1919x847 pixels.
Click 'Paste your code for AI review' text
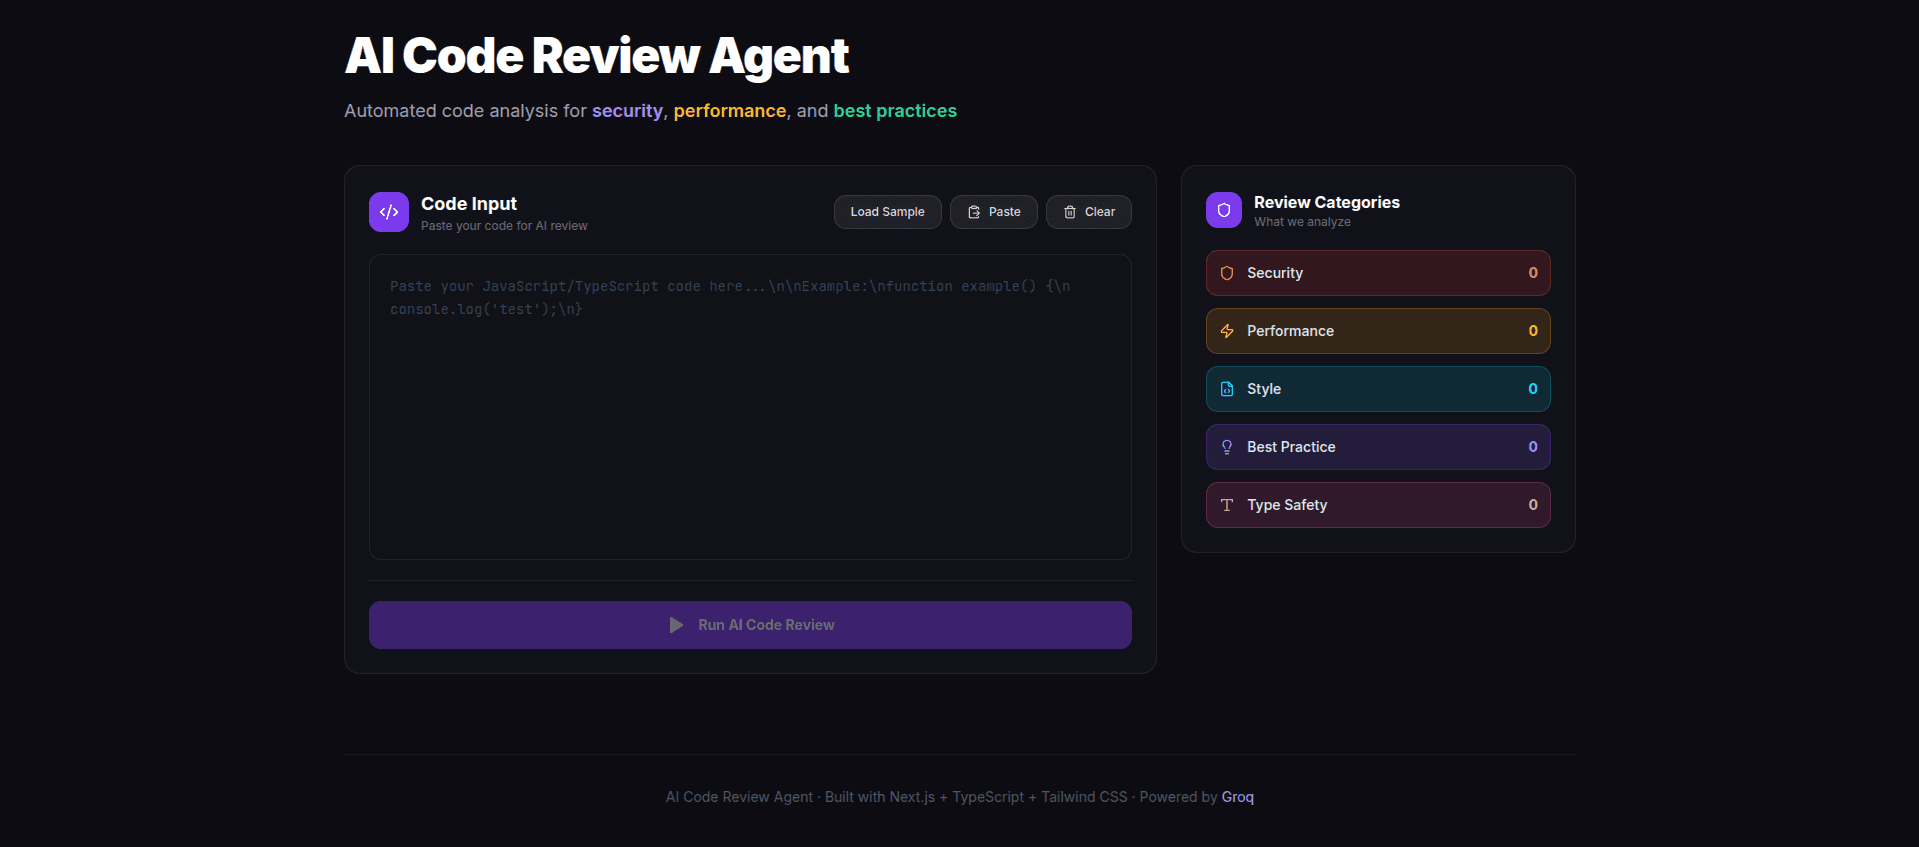pos(504,226)
